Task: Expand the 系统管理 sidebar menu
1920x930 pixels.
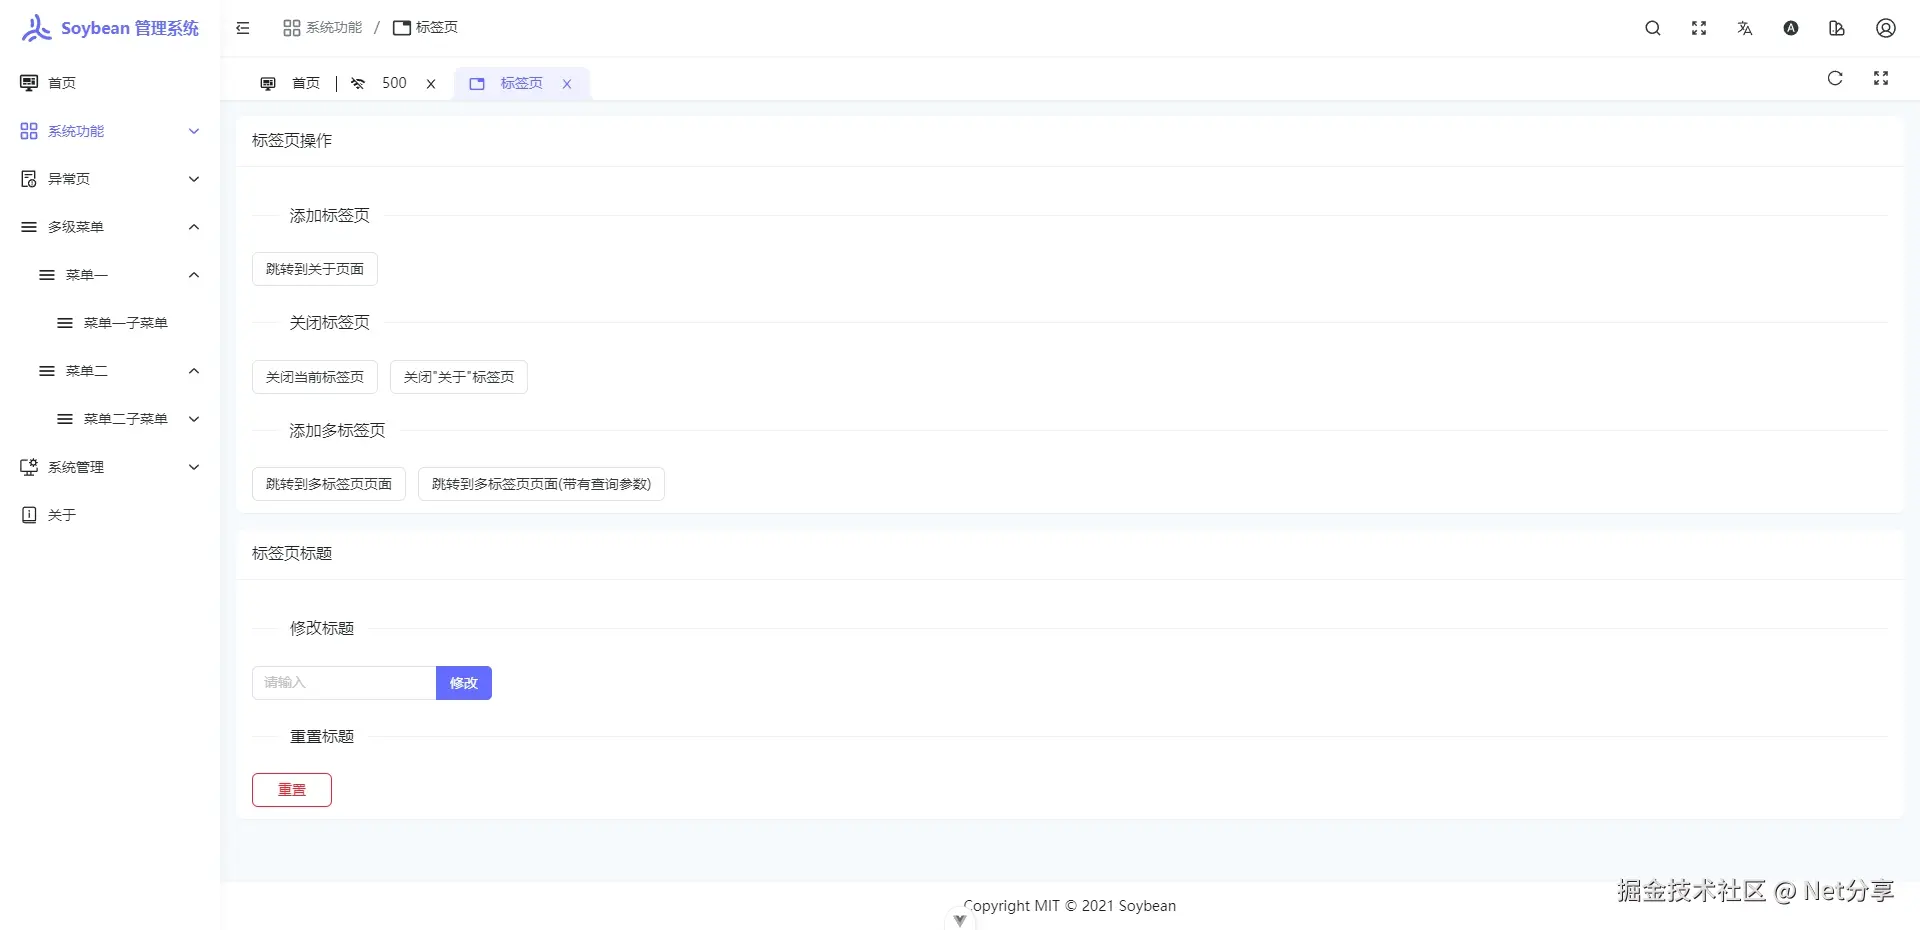Action: [110, 467]
